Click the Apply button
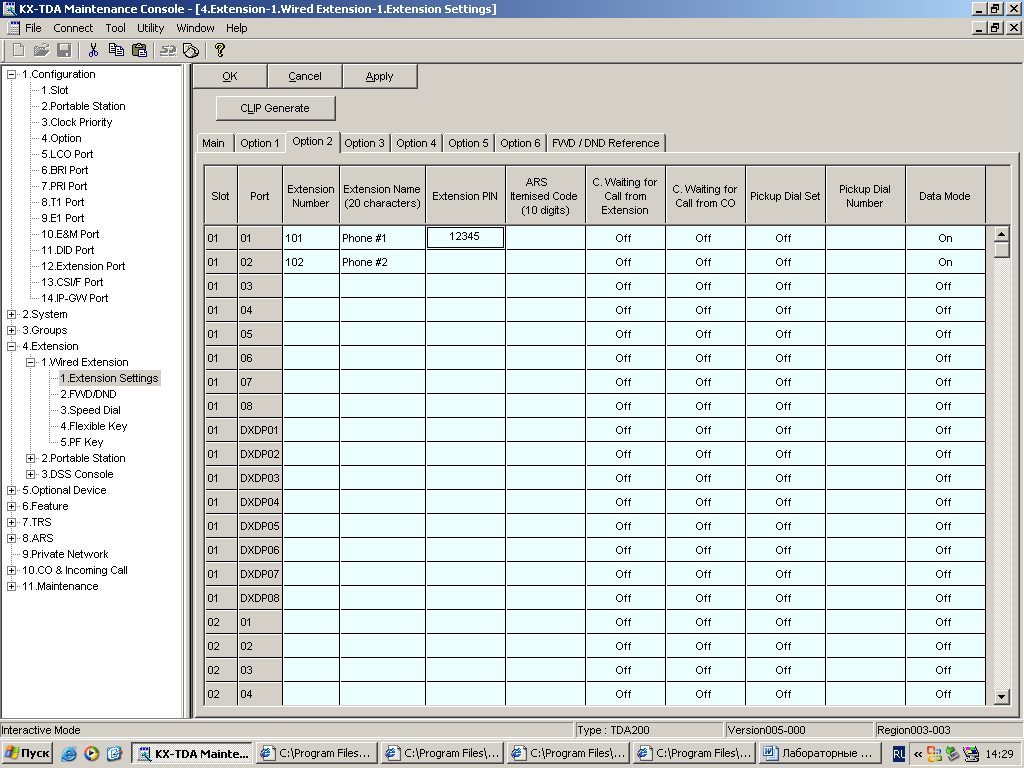Viewport: 1024px width, 768px height. pos(379,76)
